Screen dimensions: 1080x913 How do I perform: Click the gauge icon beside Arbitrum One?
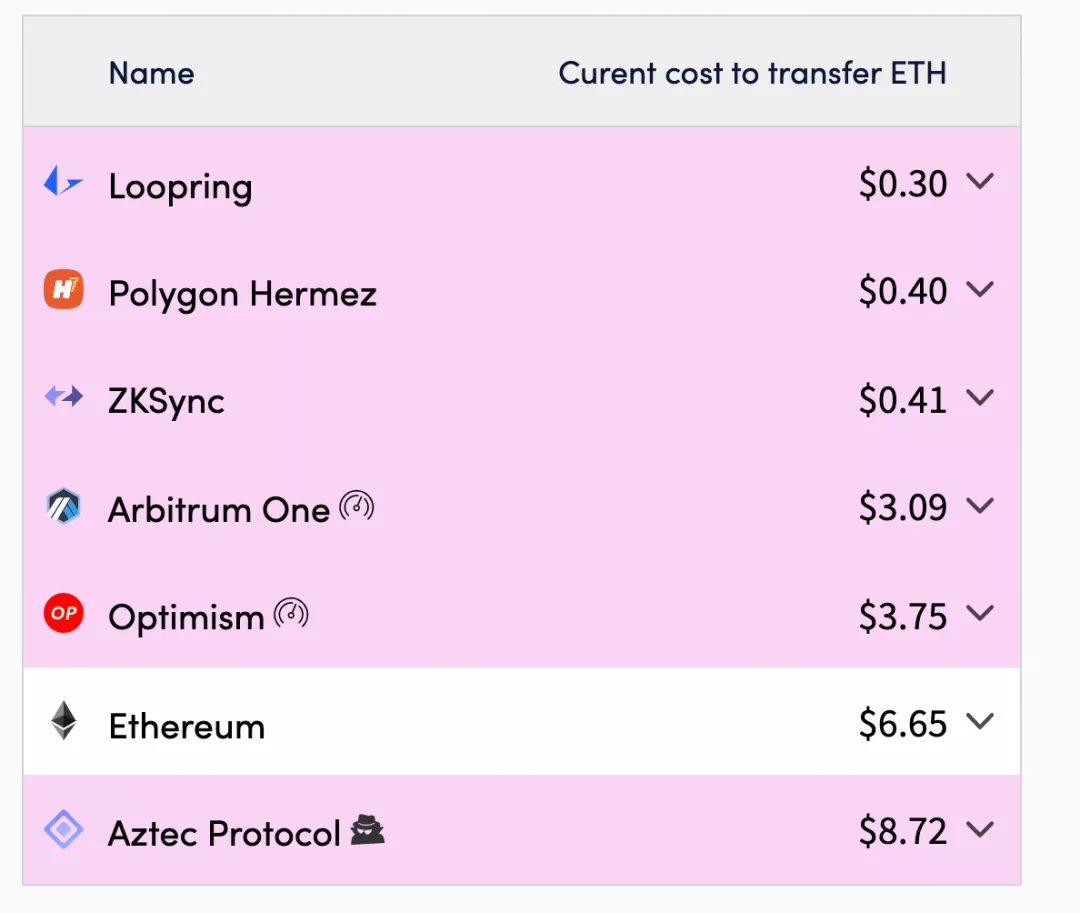tap(356, 507)
